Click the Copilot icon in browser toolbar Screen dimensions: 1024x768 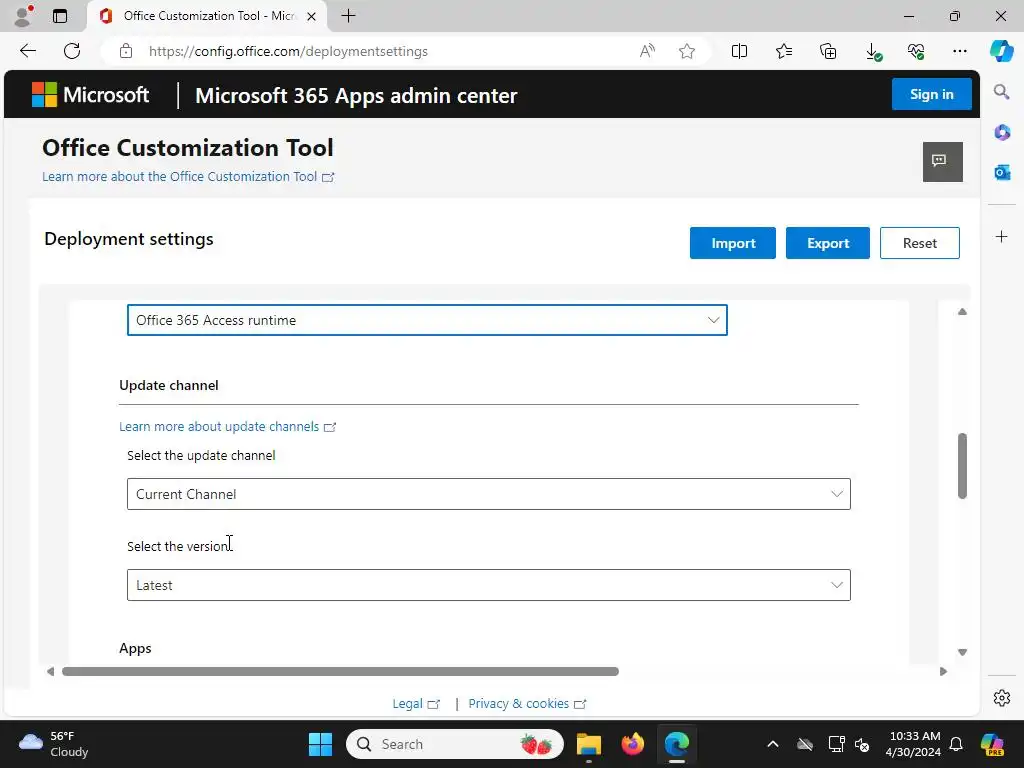1000,51
